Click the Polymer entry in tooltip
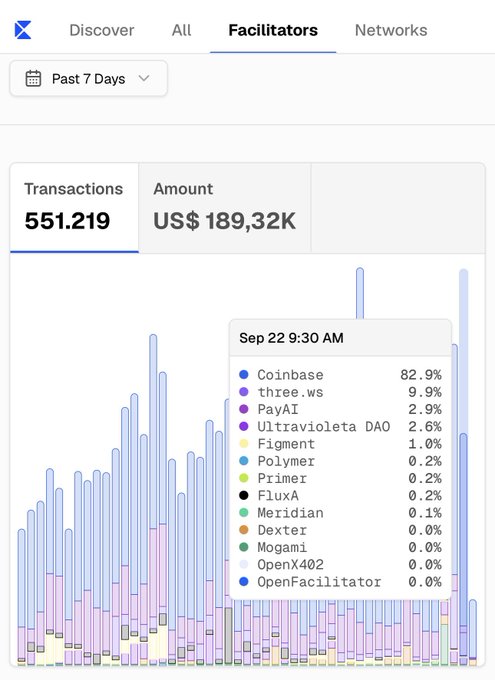Image resolution: width=495 pixels, height=680 pixels. pos(341,461)
